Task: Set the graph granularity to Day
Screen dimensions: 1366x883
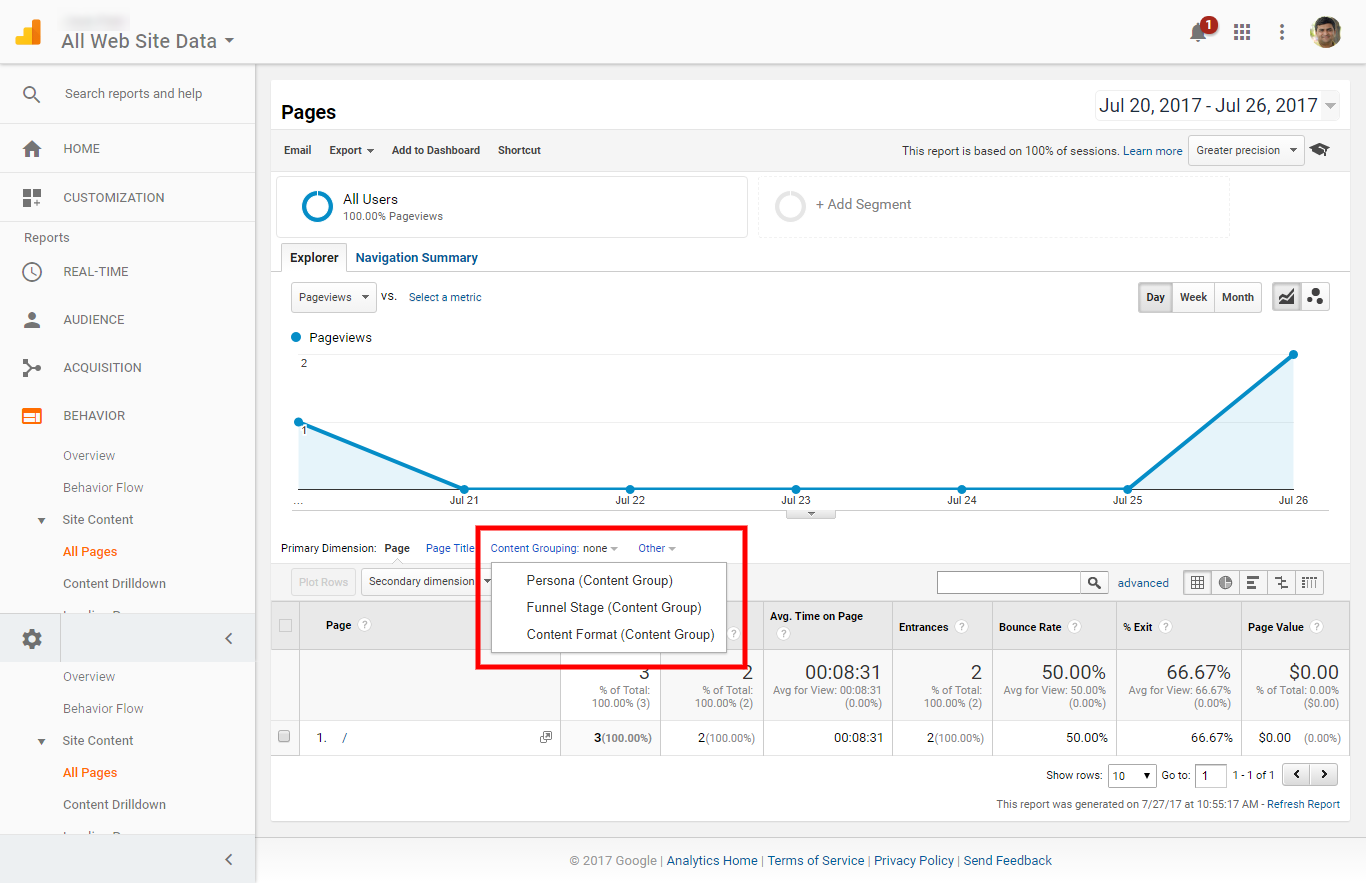Action: pyautogui.click(x=1155, y=297)
